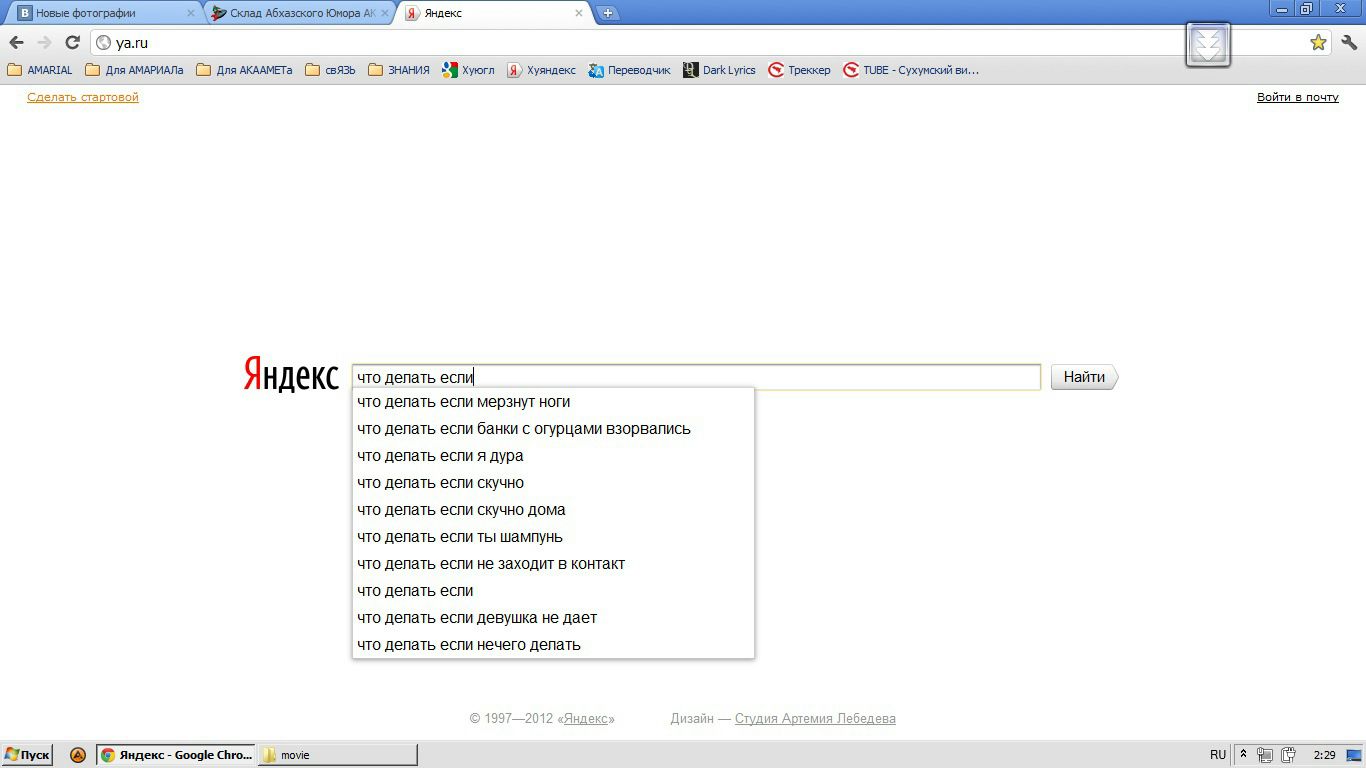This screenshot has width=1366, height=768.
Task: Focus the Yandex search input field
Action: click(x=696, y=377)
